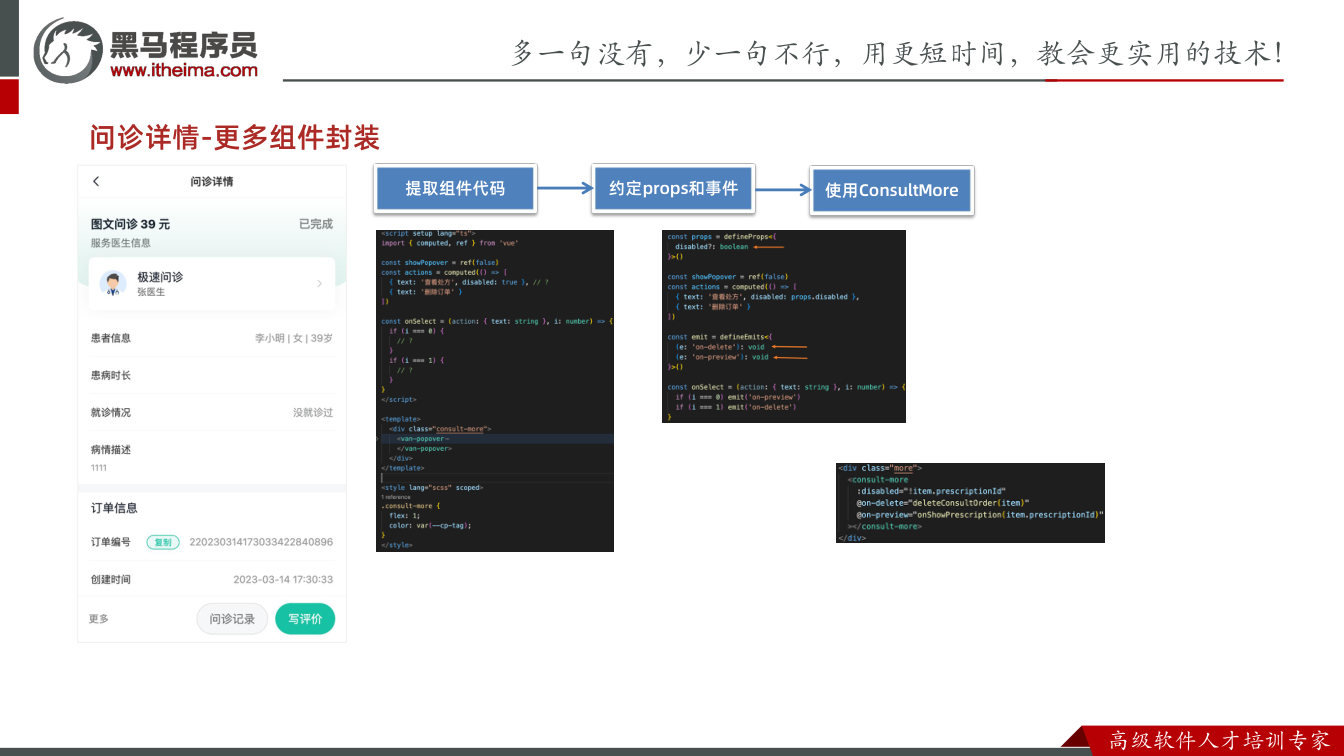Click the 病情描述 label

pos(110,449)
